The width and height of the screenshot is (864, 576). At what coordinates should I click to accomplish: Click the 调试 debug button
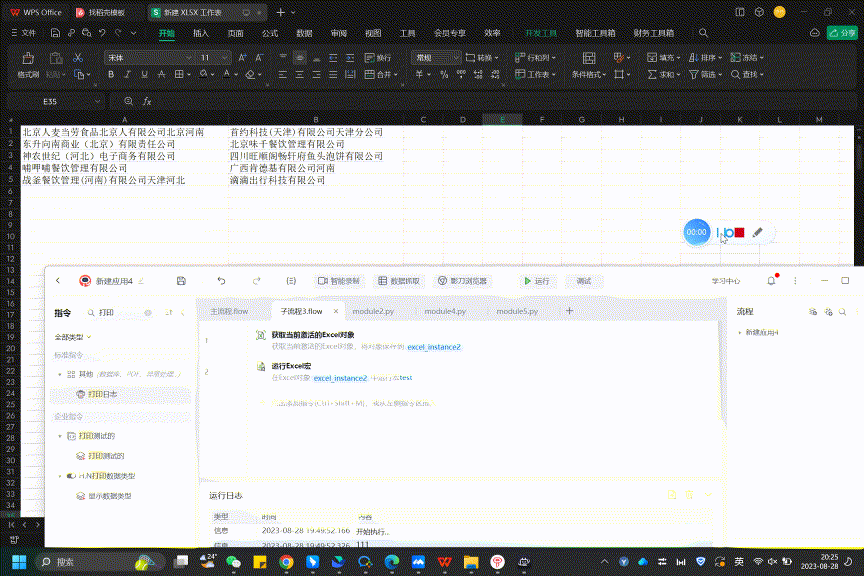pyautogui.click(x=584, y=281)
